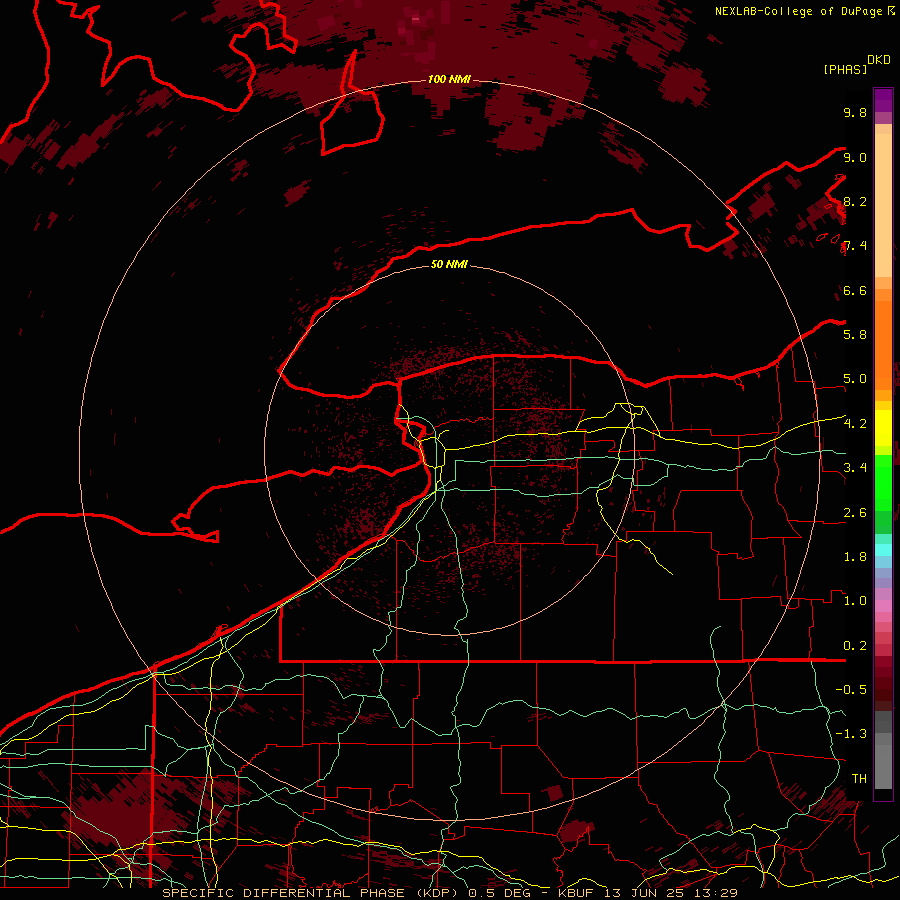Click the 5.0 scale value
Screen dimensions: 900x900
(x=855, y=379)
